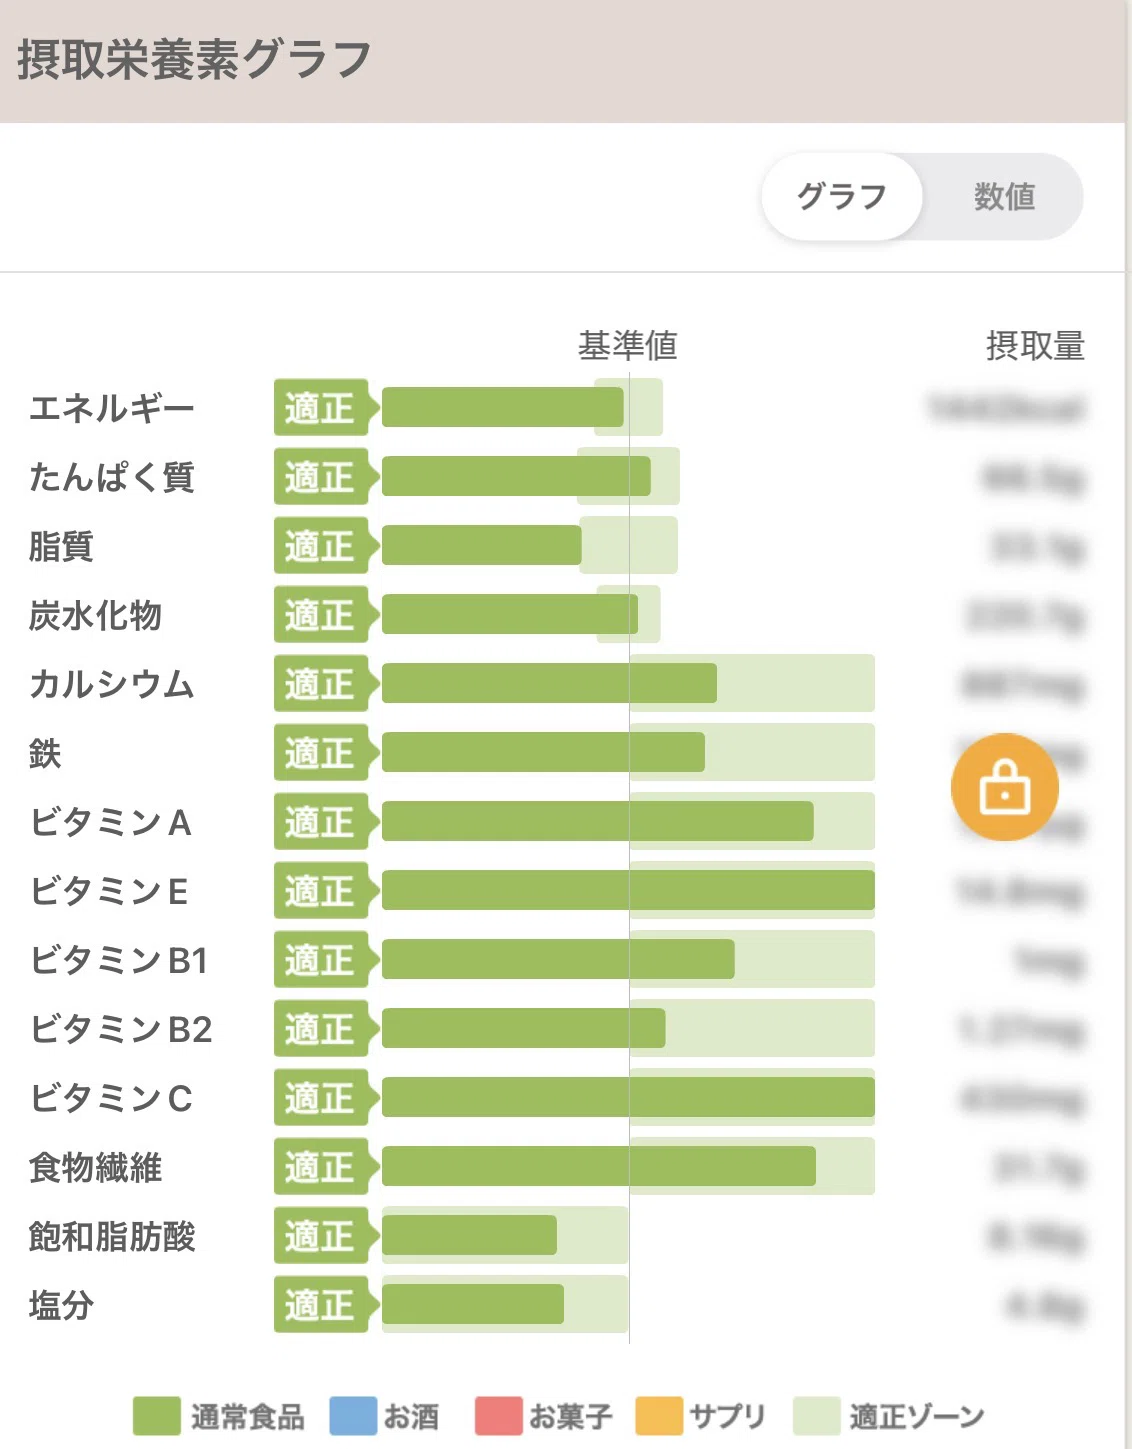Viewport: 1132px width, 1449px height.
Task: Select the 飽和脂肪酸 row label
Action: click(112, 1236)
